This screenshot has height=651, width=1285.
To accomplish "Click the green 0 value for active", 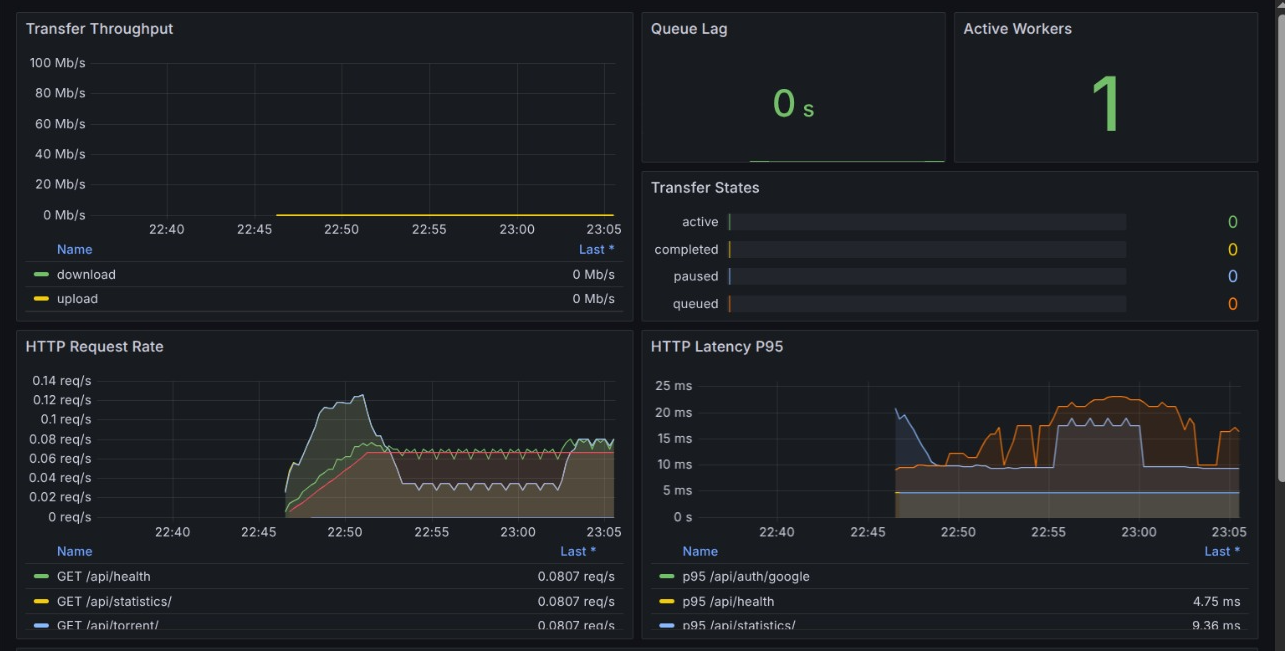I will click(1232, 222).
